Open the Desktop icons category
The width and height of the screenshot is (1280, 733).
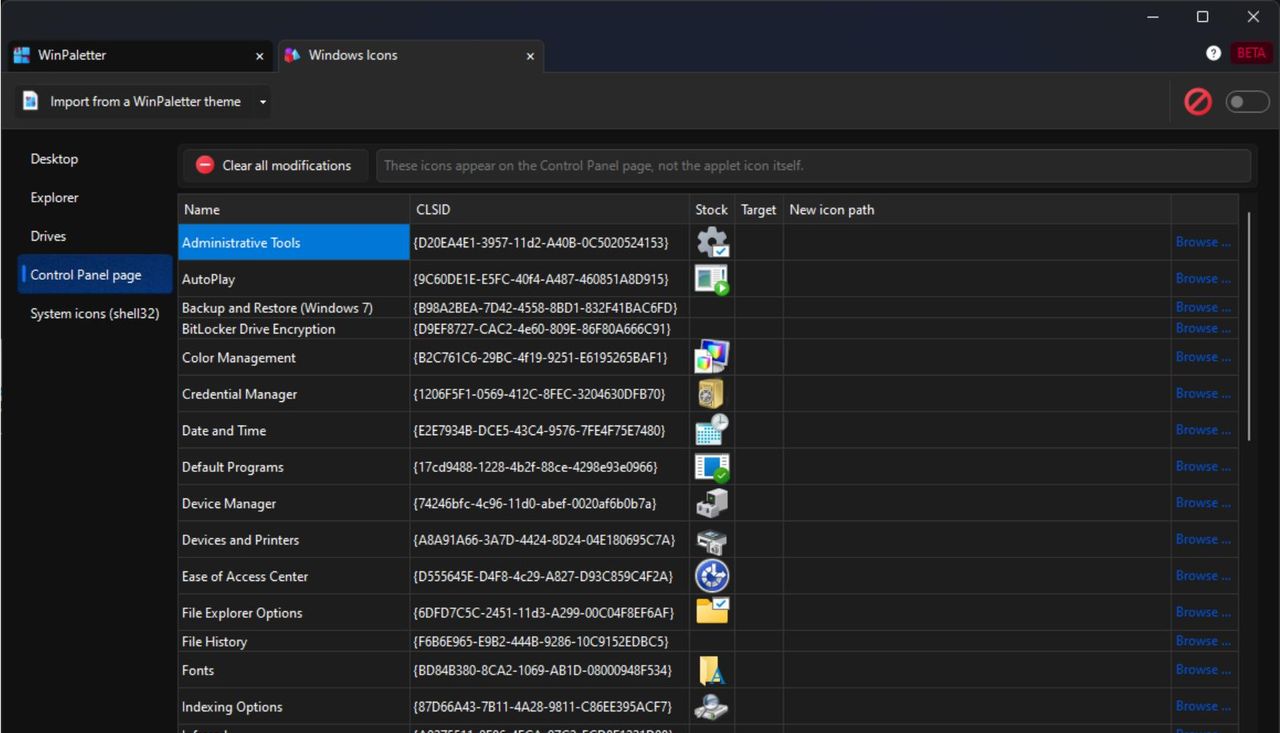tap(54, 158)
